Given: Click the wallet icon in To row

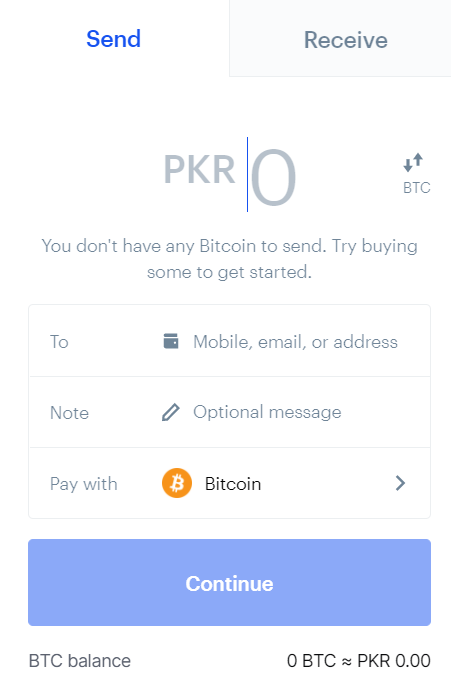Looking at the screenshot, I should [x=171, y=341].
